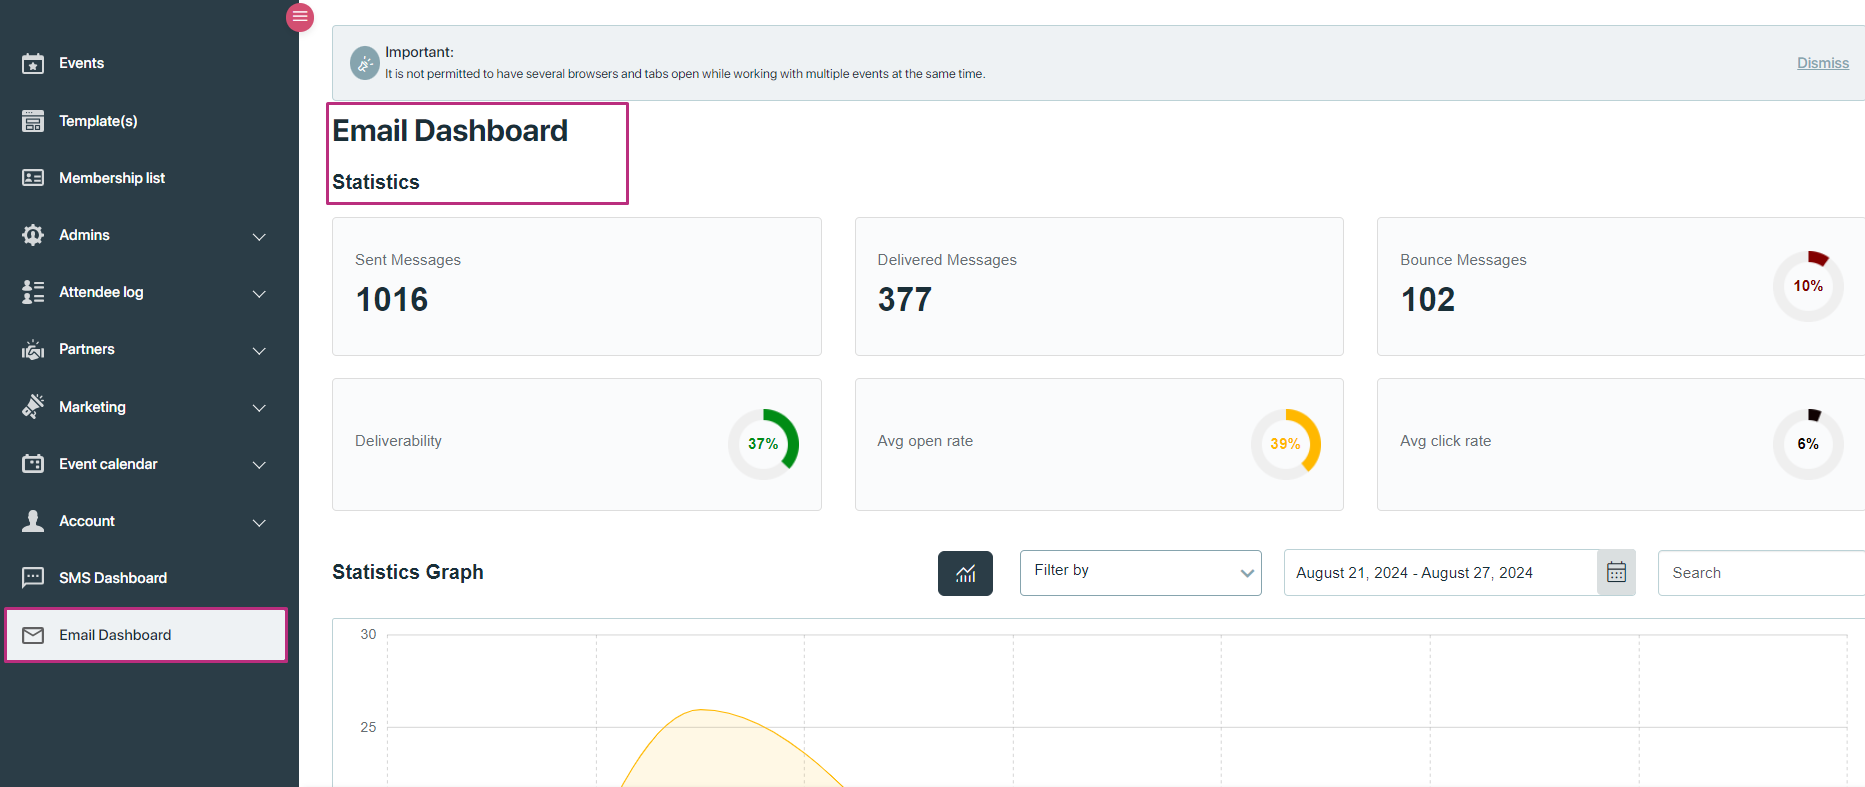
Task: Click the Statistics Graph heading
Action: pos(408,572)
